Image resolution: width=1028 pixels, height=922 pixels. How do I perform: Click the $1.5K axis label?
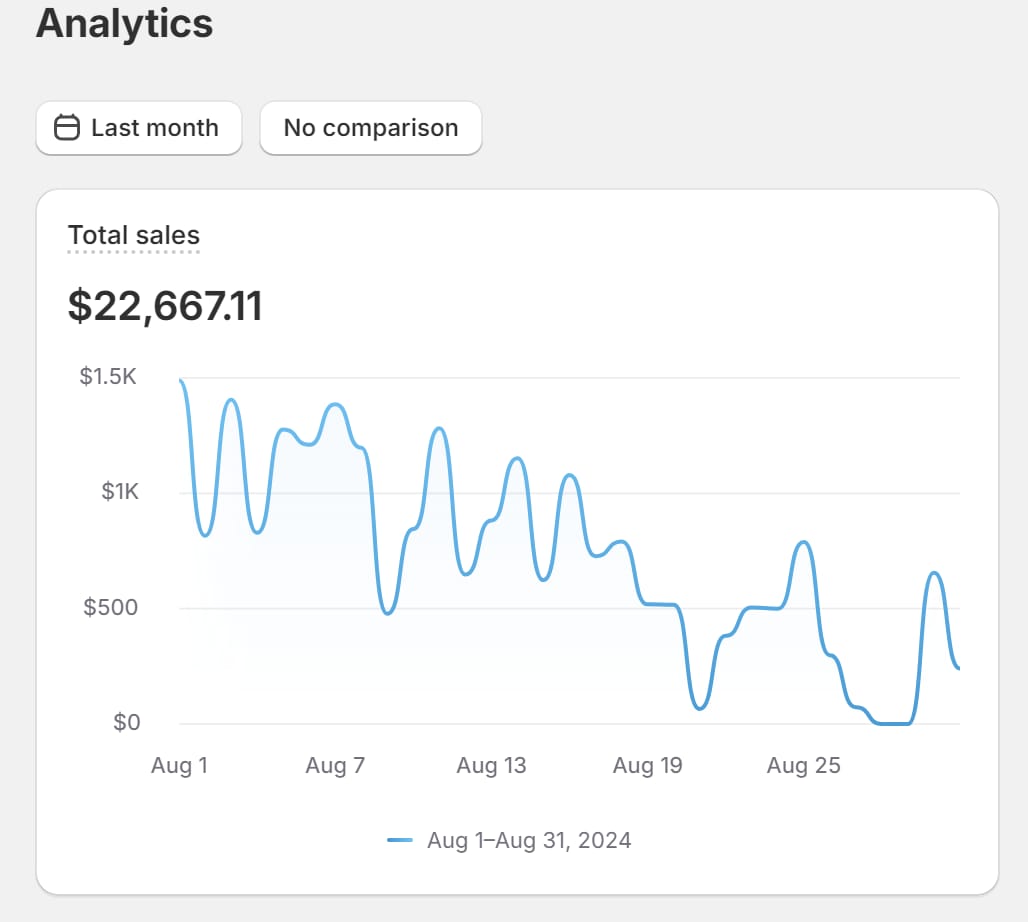click(108, 376)
